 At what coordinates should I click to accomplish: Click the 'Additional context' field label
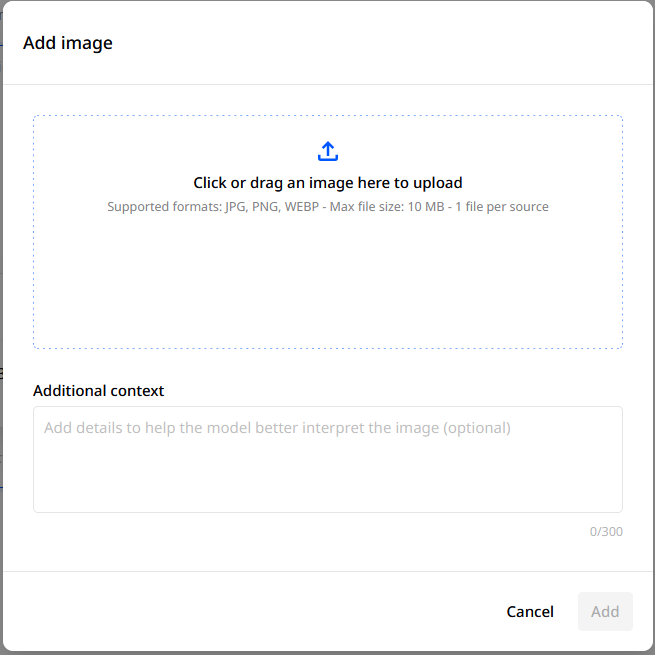(98, 391)
